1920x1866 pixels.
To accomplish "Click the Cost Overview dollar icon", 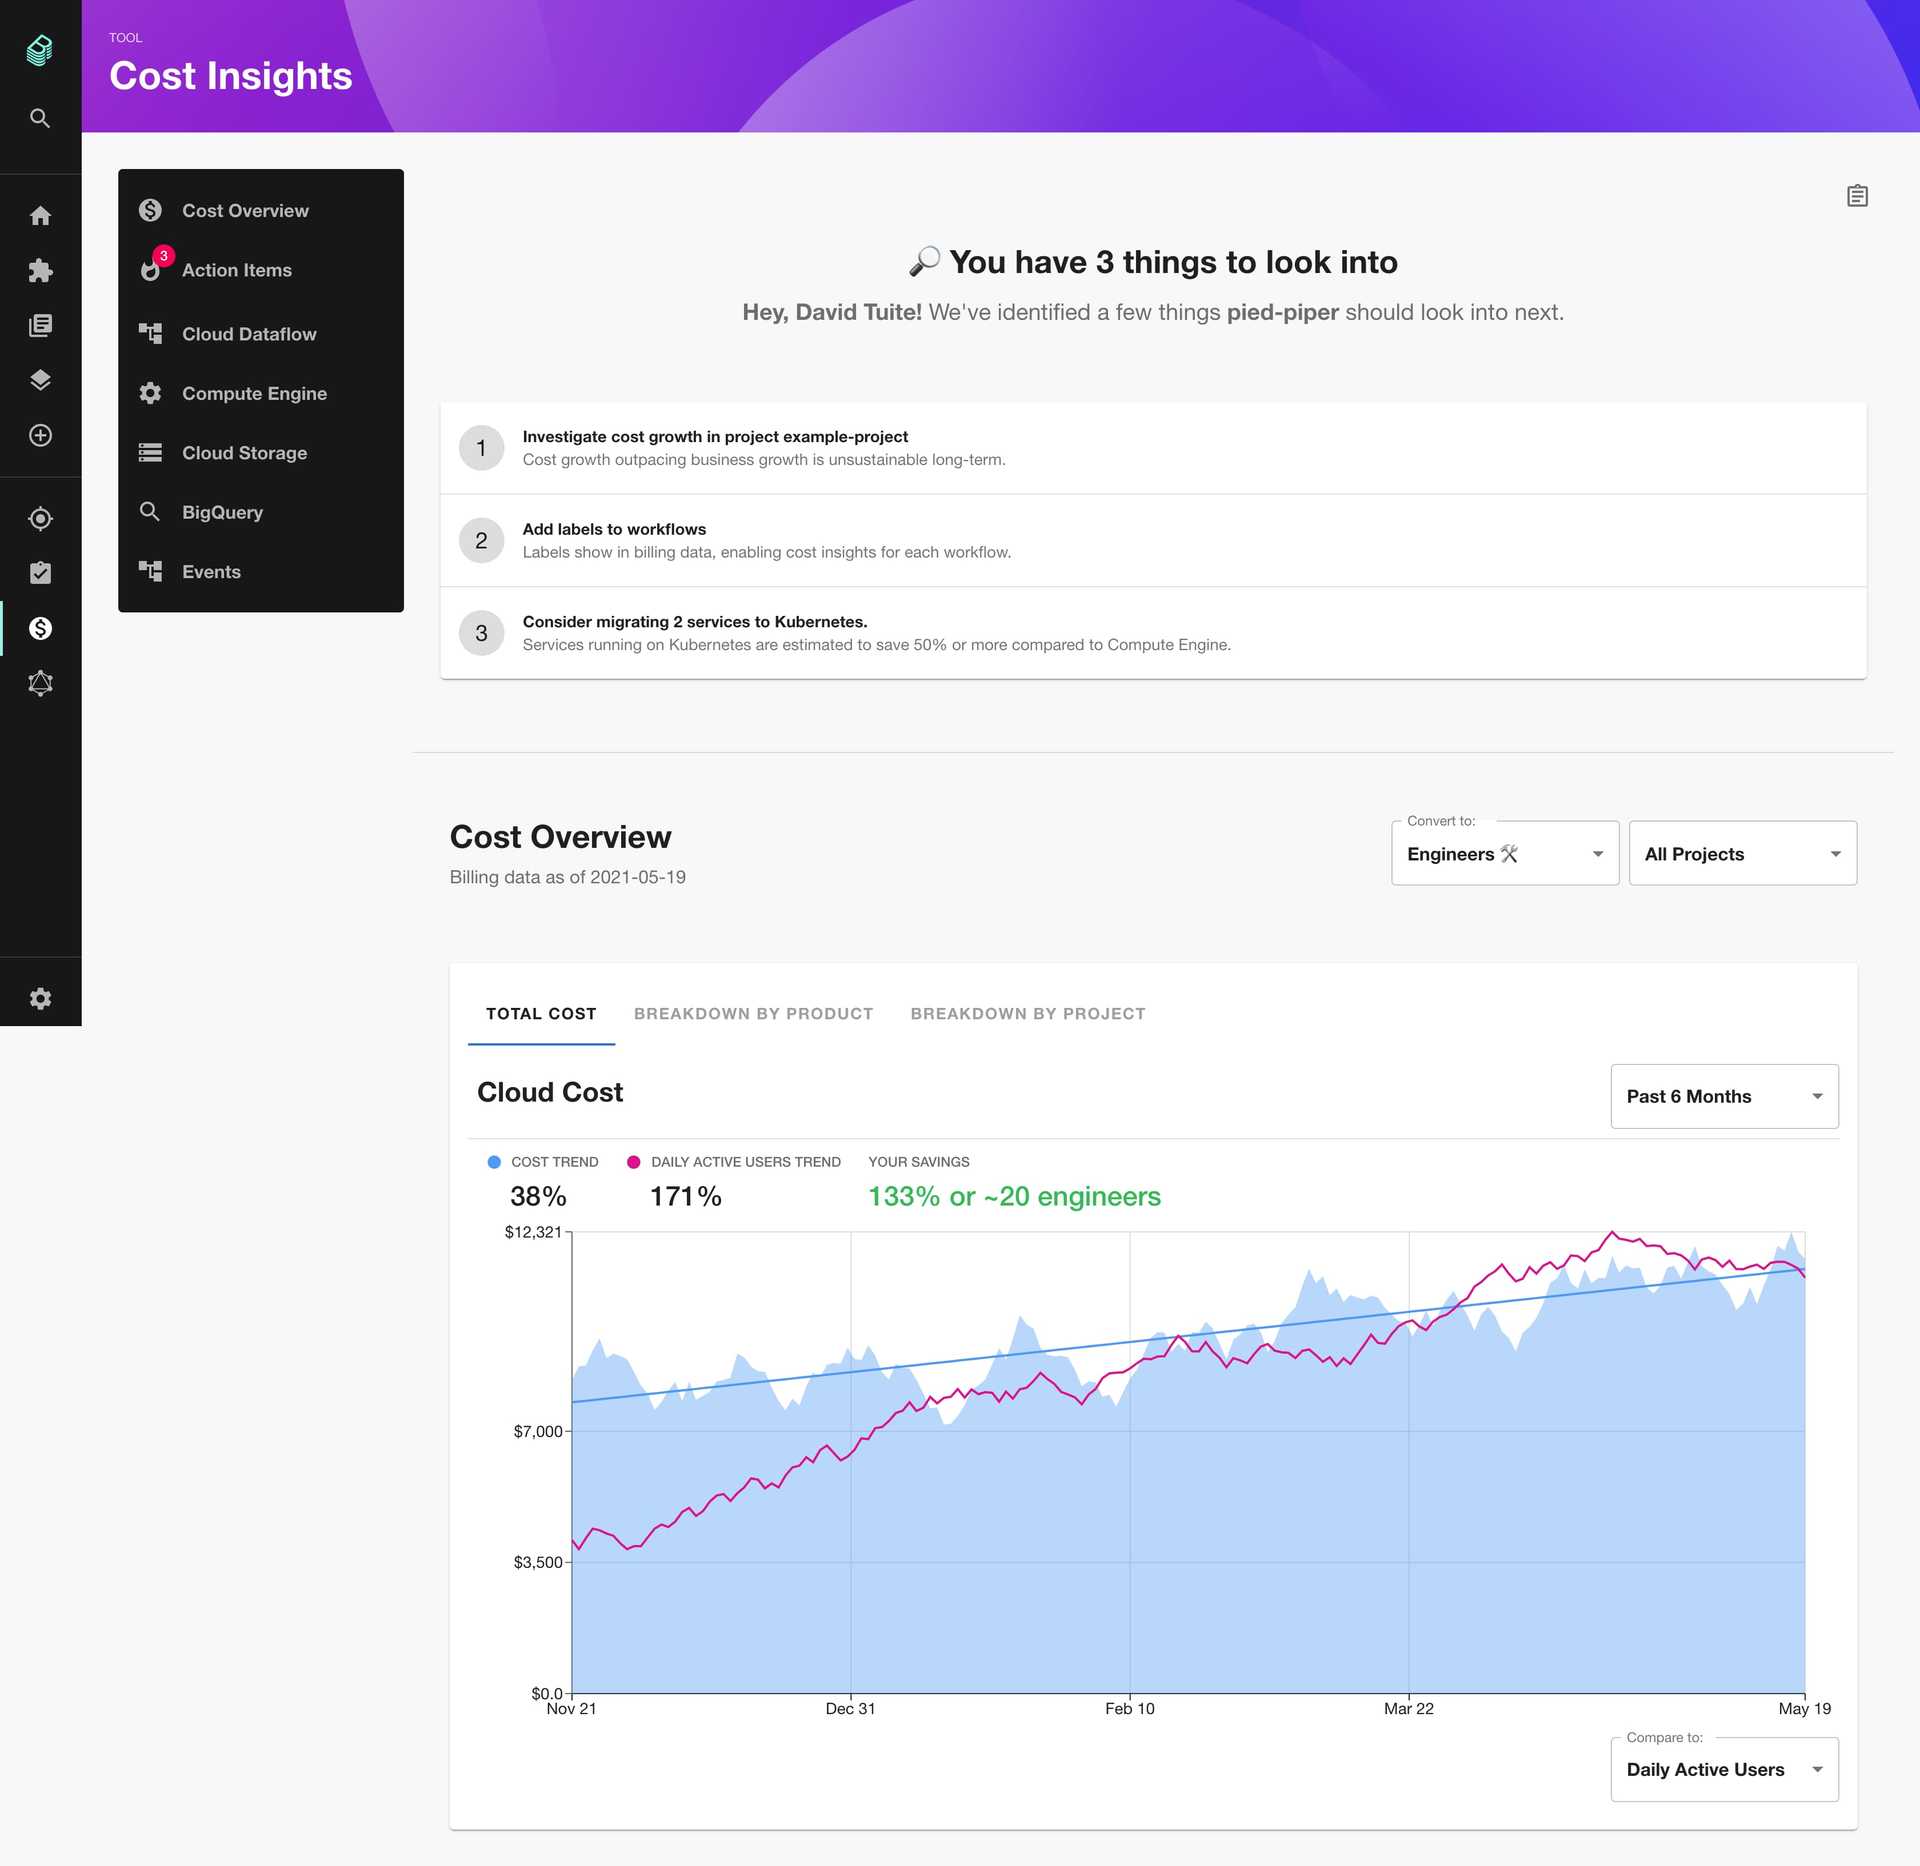I will (x=150, y=210).
